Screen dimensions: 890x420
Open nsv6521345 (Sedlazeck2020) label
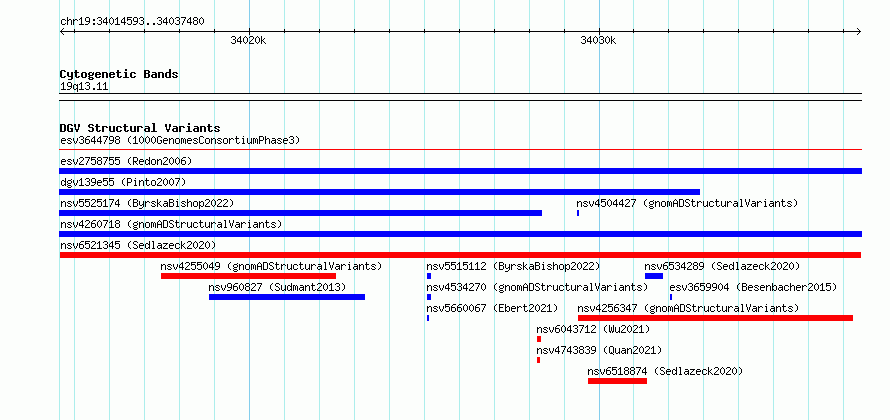pyautogui.click(x=138, y=245)
